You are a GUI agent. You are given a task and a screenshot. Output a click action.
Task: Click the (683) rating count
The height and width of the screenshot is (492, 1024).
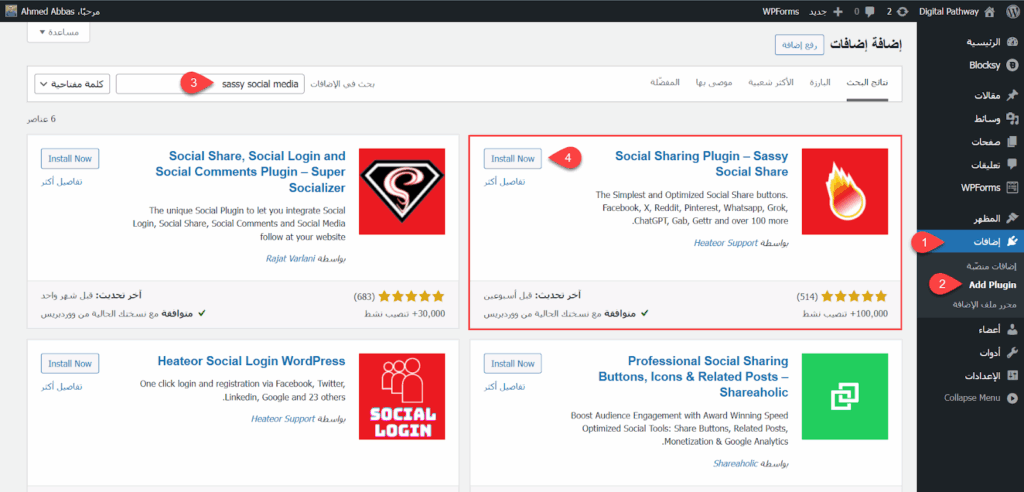click(364, 296)
